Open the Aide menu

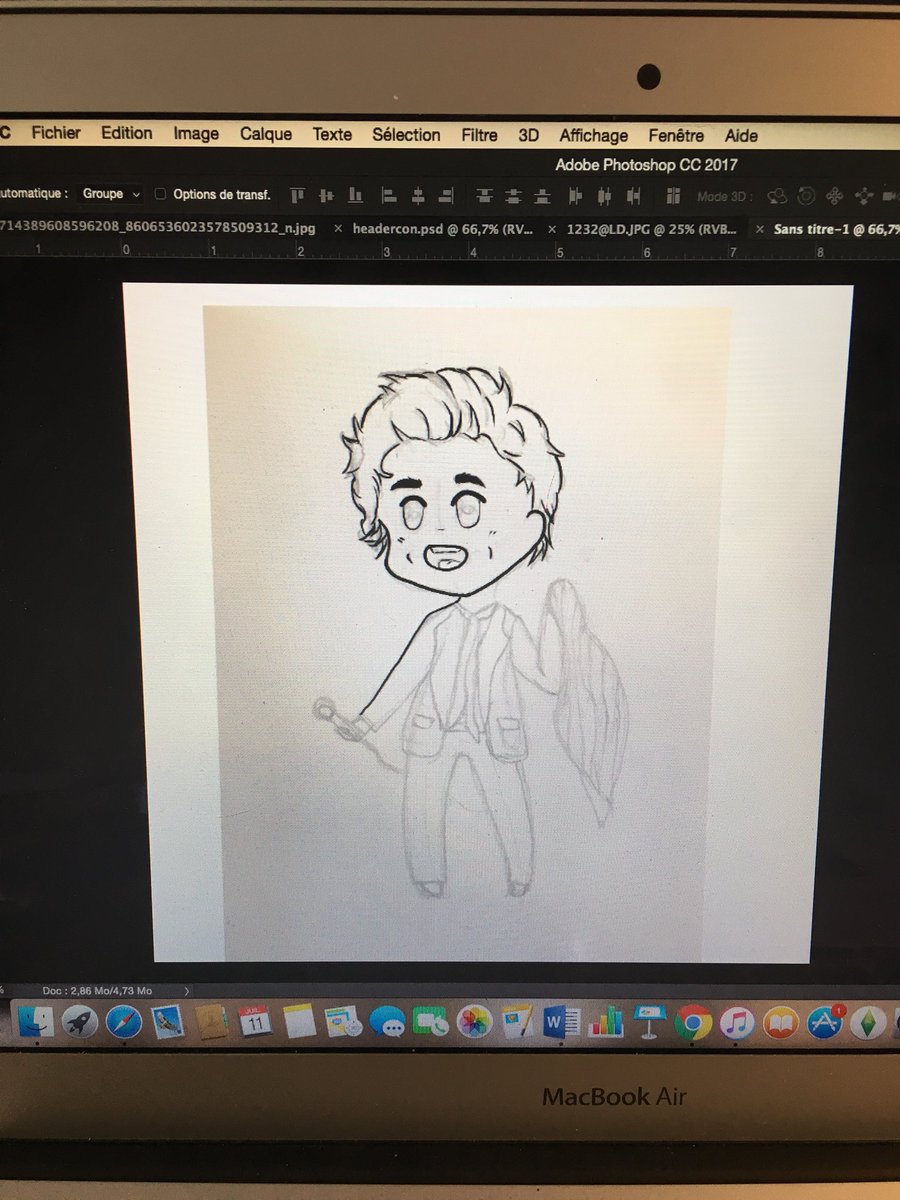(741, 136)
